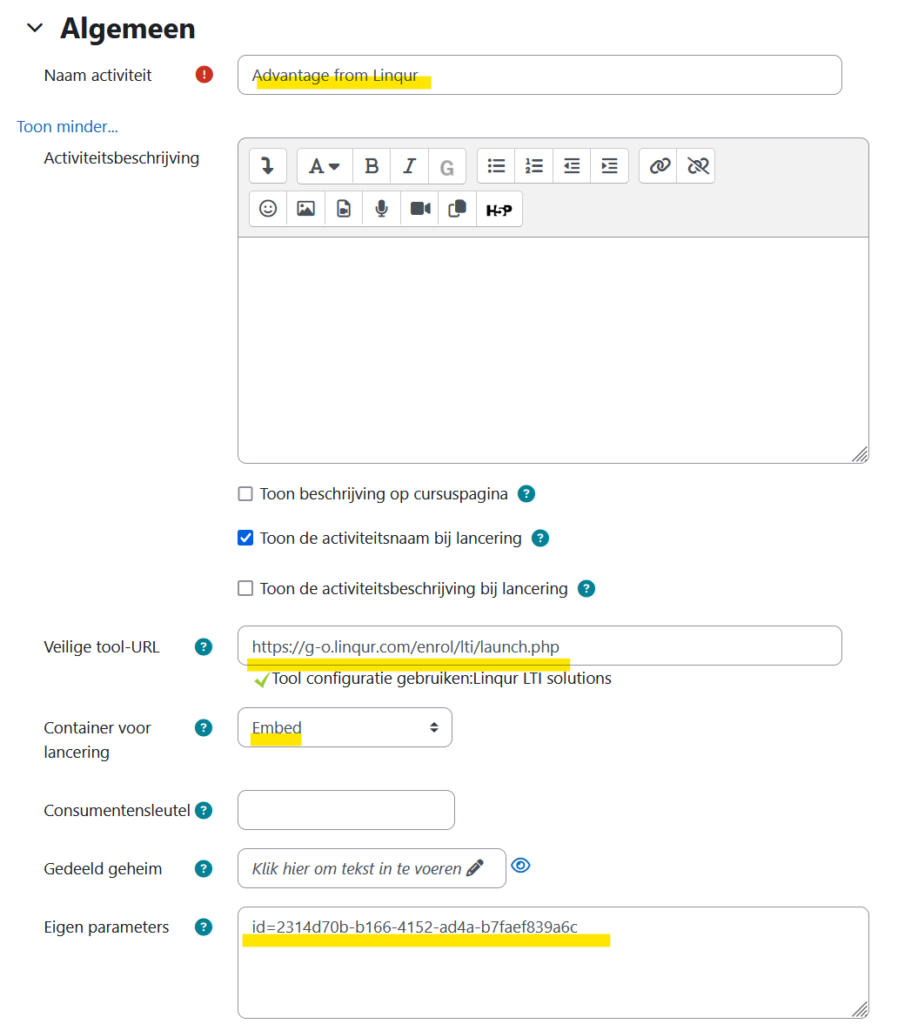The image size is (898, 1024).
Task: Reveal the shared secret with eye icon
Action: (521, 866)
